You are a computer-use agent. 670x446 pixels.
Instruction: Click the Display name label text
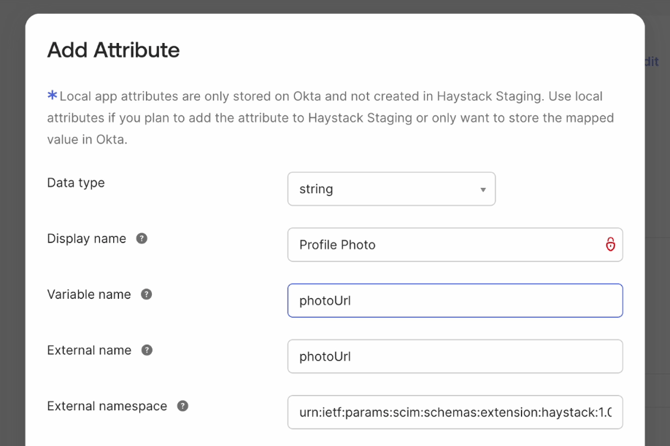click(87, 239)
